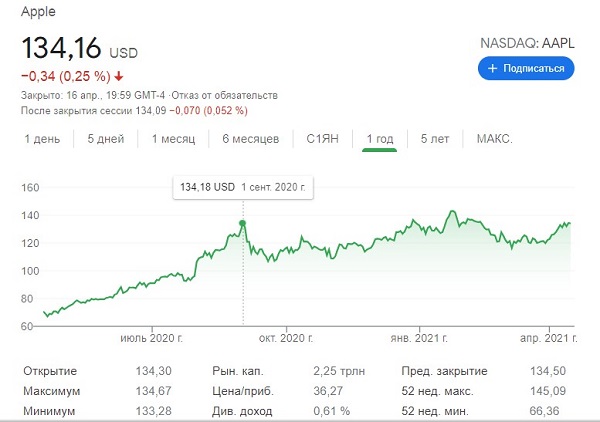This screenshot has width=600, height=422.
Task: Click the red down arrow icon
Action: tap(119, 77)
